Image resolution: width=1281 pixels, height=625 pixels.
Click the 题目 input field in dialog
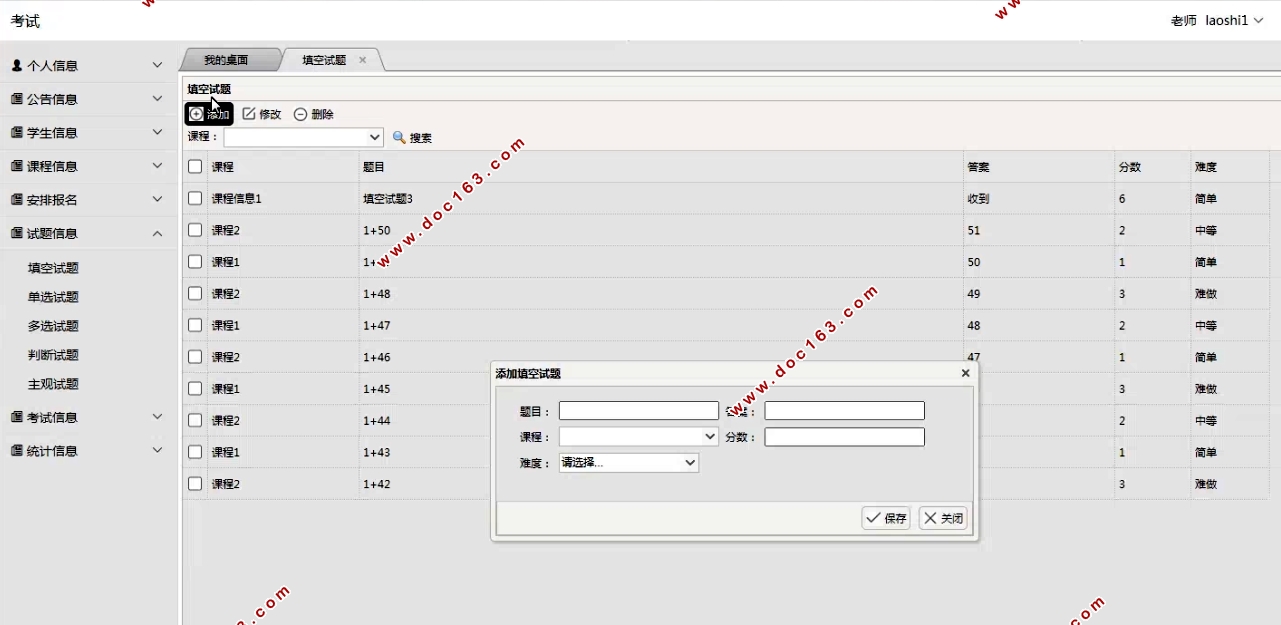638,411
